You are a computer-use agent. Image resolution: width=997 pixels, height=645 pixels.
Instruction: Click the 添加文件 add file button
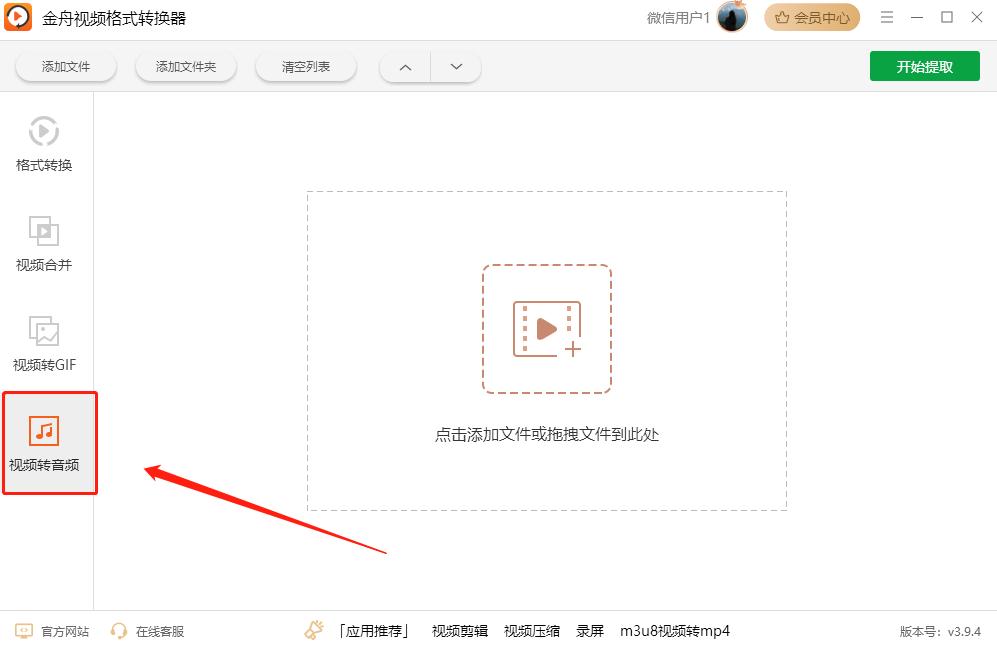[x=66, y=65]
